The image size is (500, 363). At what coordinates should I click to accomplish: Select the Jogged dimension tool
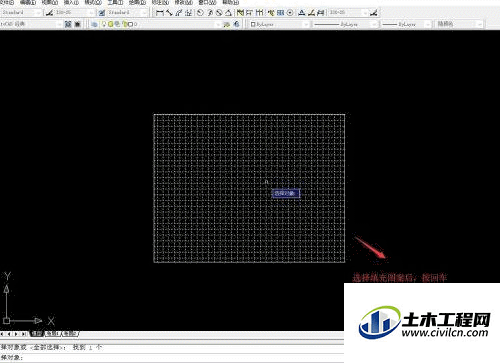pyautogui.click(x=210, y=13)
